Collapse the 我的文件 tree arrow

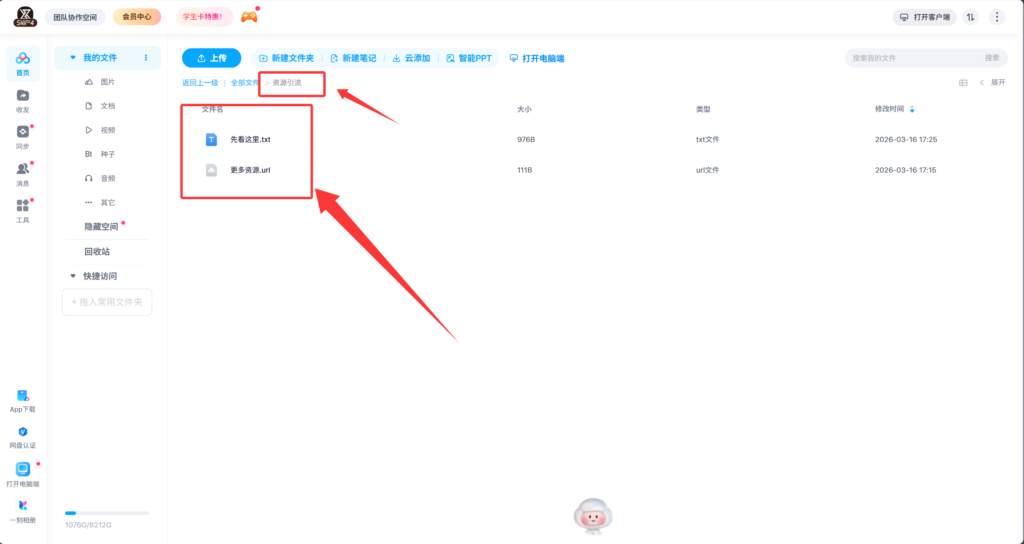click(72, 58)
